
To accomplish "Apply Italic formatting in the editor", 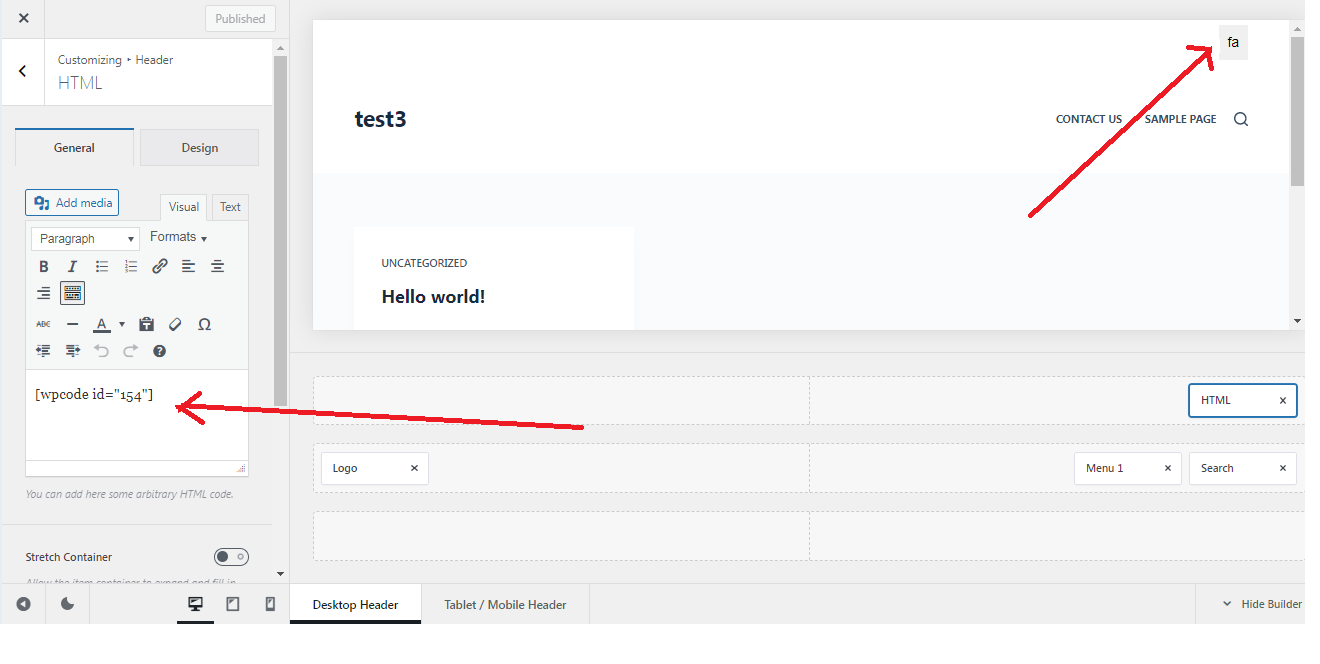I will pos(72,266).
